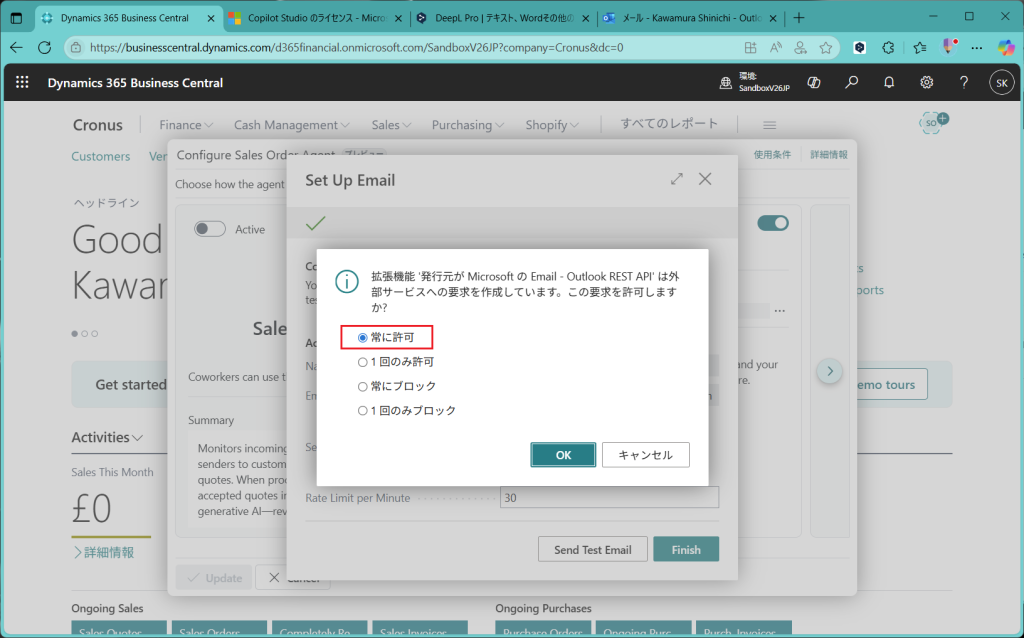Expand the Shopify menu

[552, 125]
